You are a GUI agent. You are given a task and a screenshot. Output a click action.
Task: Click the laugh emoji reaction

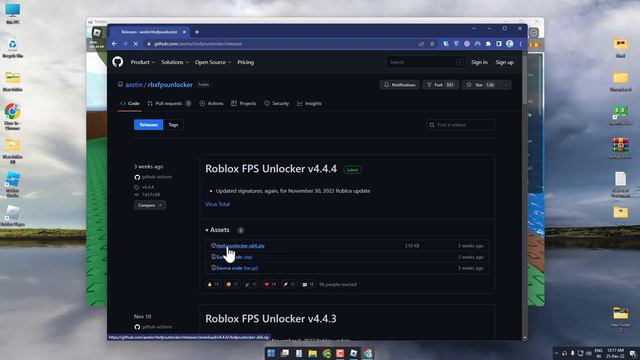(x=232, y=284)
